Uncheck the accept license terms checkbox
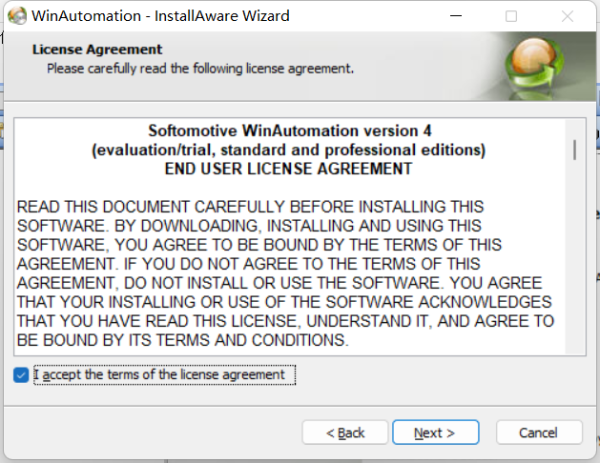This screenshot has height=463, width=600. click(x=21, y=375)
